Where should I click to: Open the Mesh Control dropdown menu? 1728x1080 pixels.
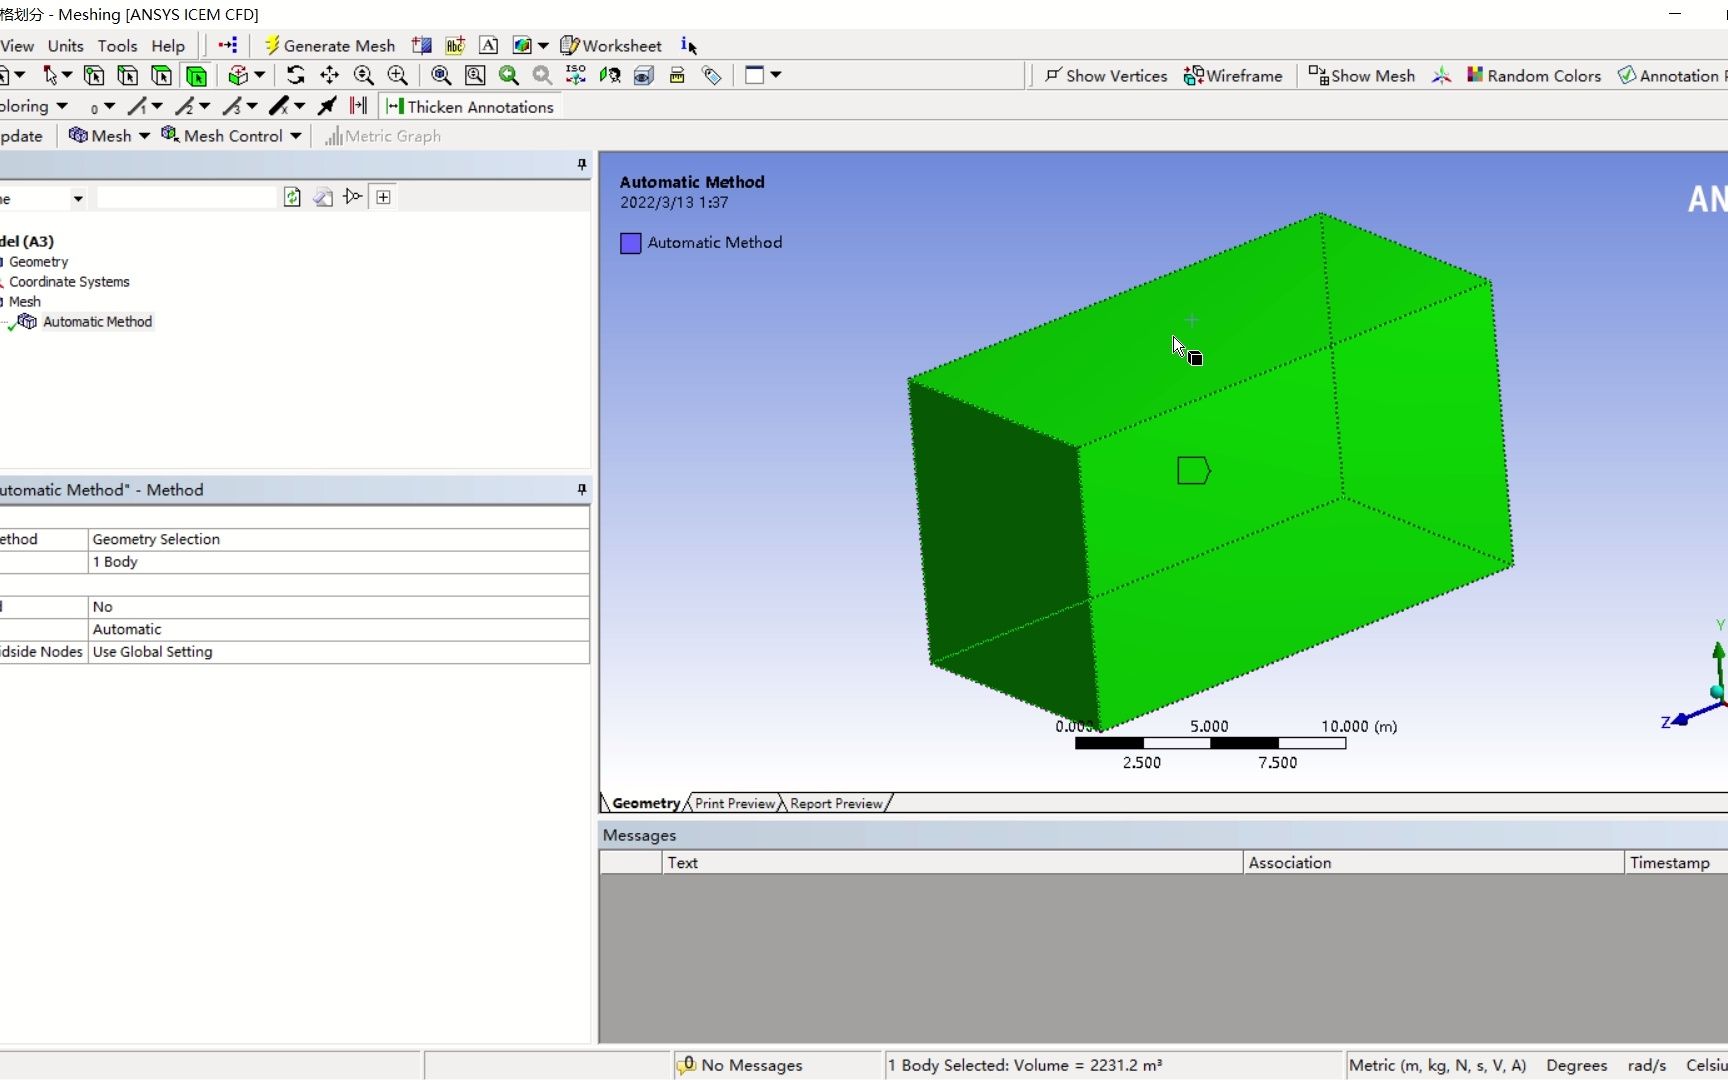[x=231, y=136]
